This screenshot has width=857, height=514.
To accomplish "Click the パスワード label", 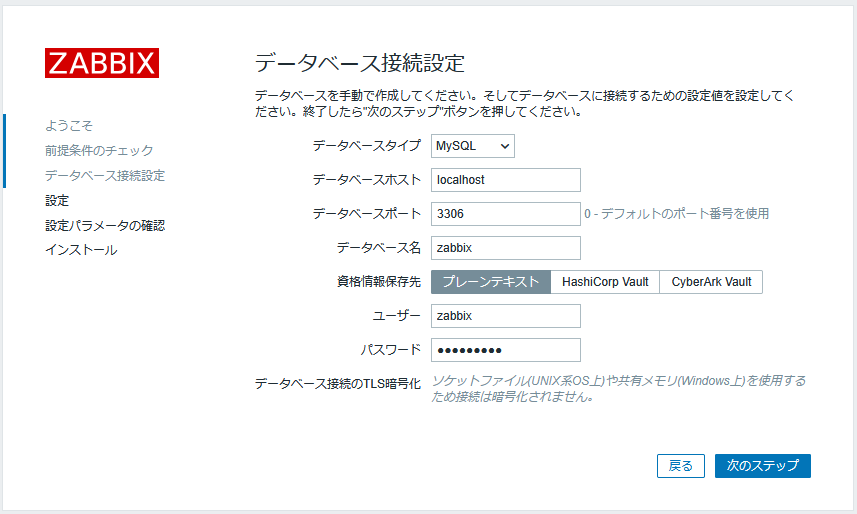I will point(391,350).
